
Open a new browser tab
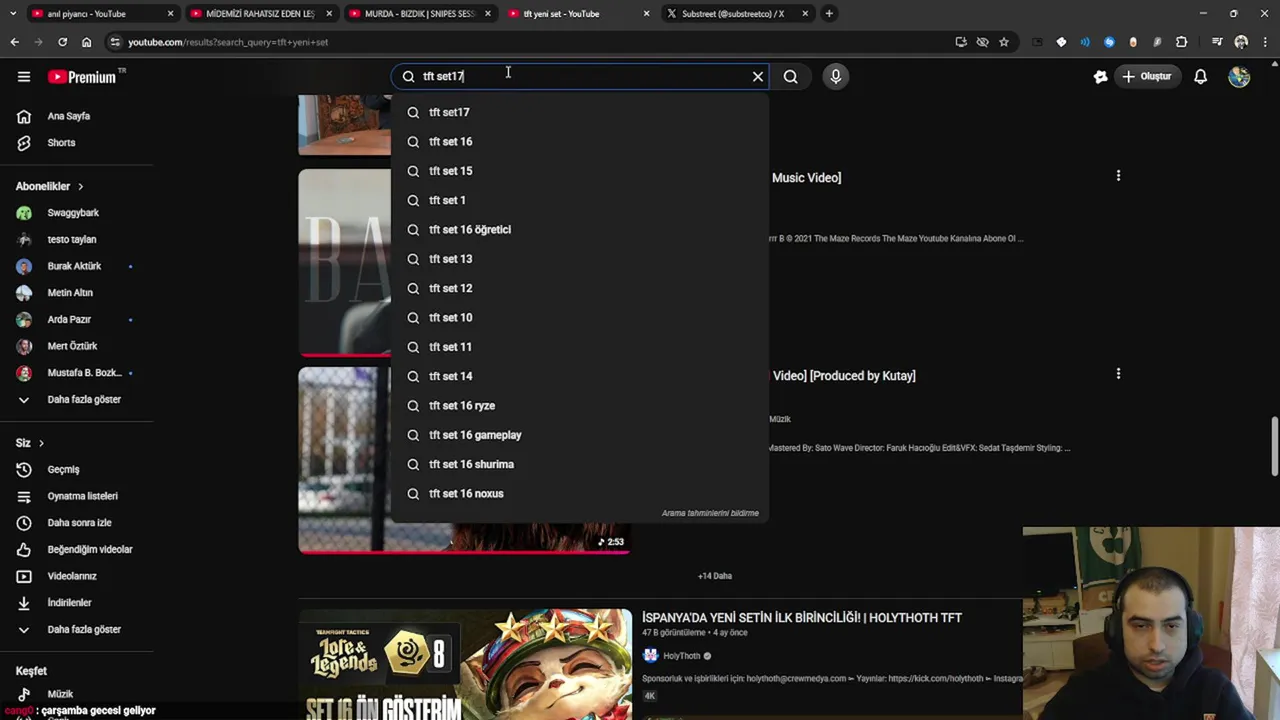click(829, 14)
